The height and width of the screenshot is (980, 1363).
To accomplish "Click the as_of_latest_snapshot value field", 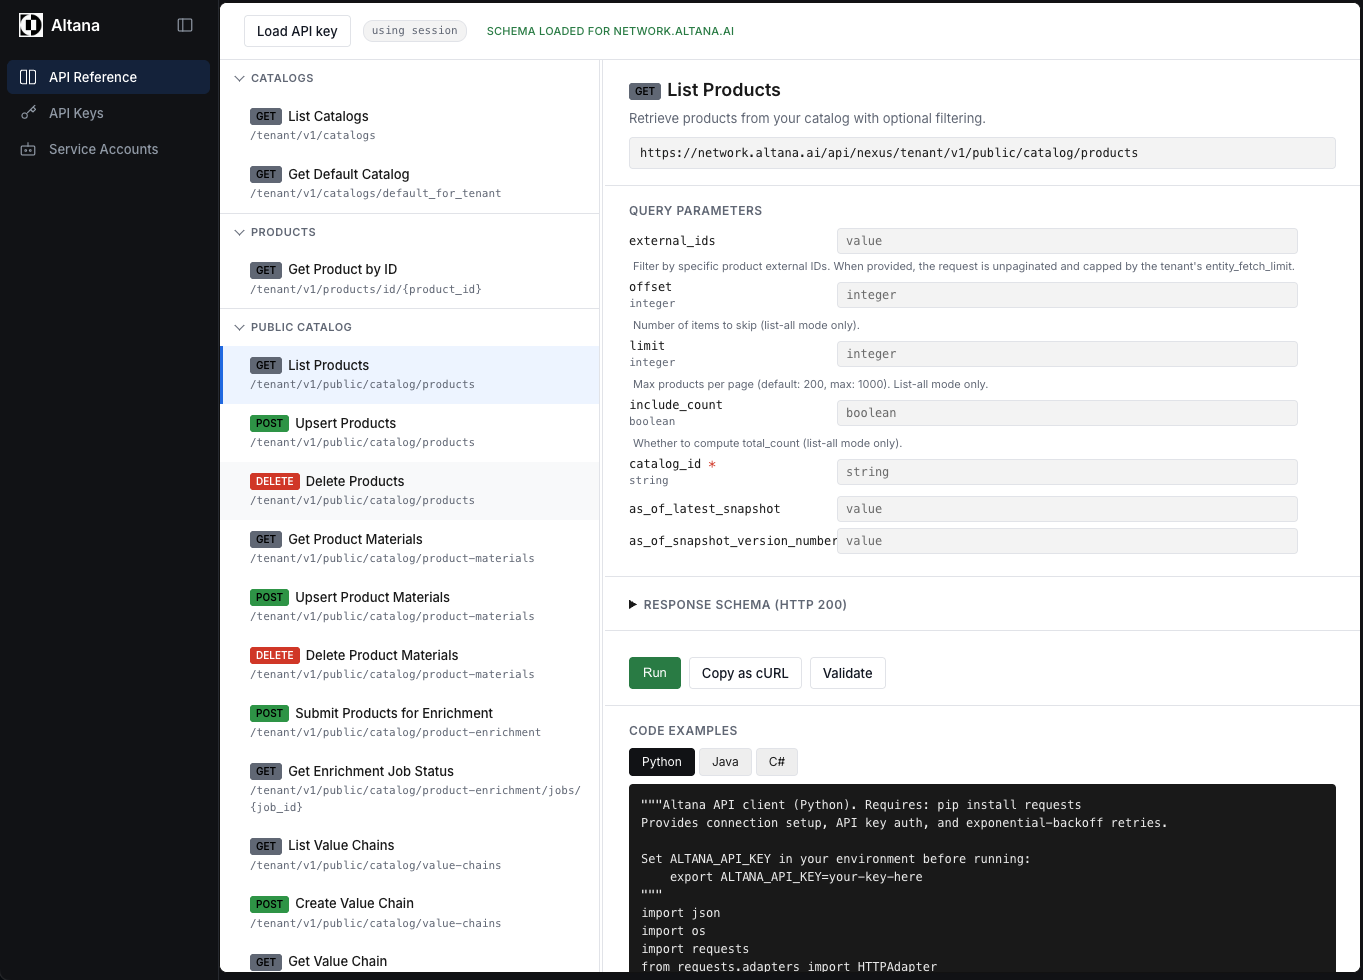I will coord(1067,509).
